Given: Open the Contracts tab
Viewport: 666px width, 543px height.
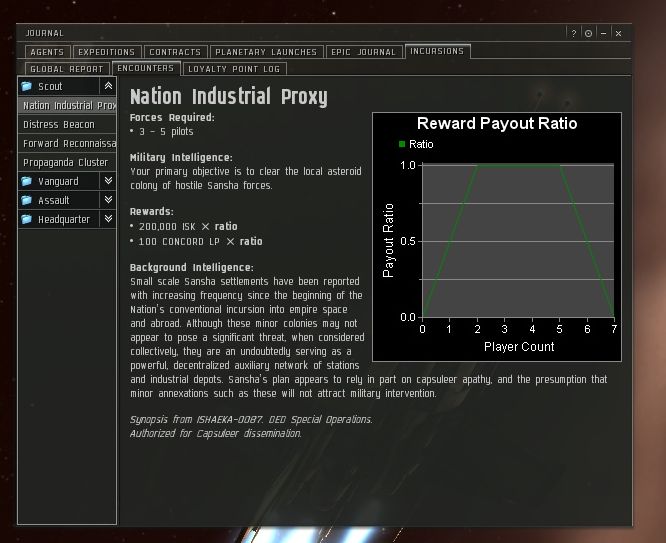Looking at the screenshot, I should coord(175,52).
